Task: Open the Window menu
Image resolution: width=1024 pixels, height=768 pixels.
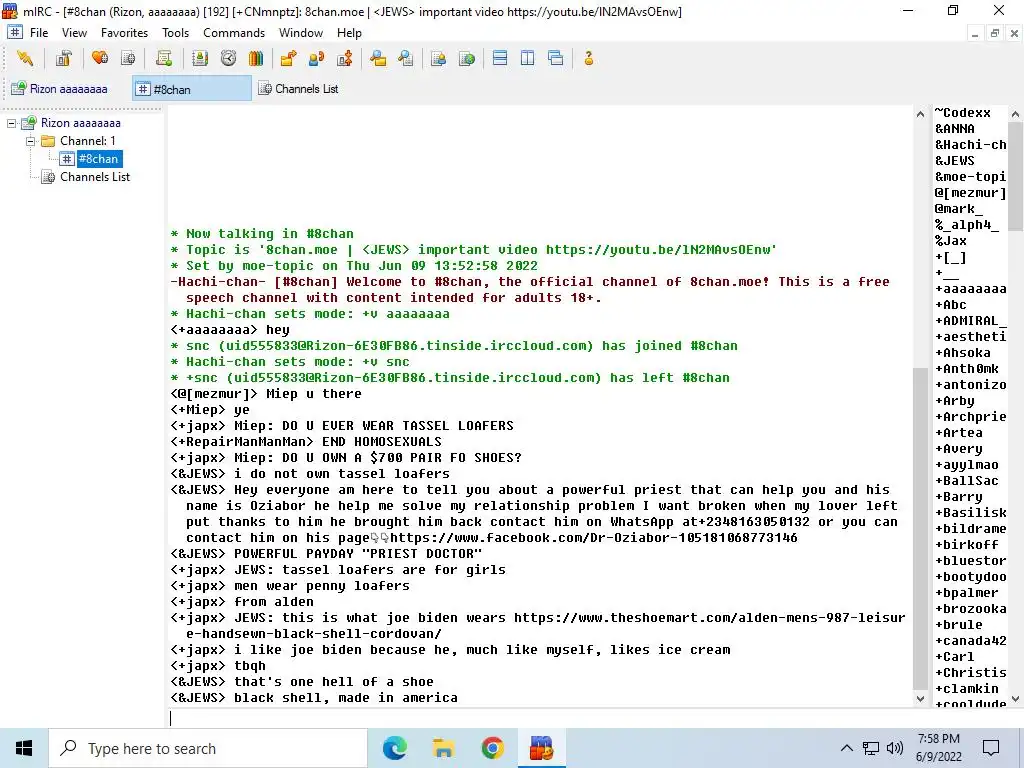Action: pos(300,33)
